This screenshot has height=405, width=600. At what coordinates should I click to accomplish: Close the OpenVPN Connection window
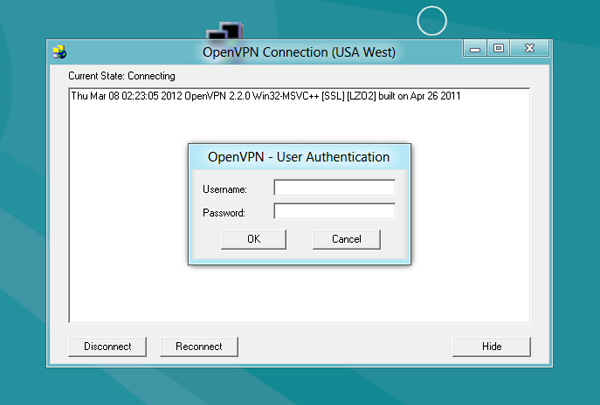[x=530, y=49]
